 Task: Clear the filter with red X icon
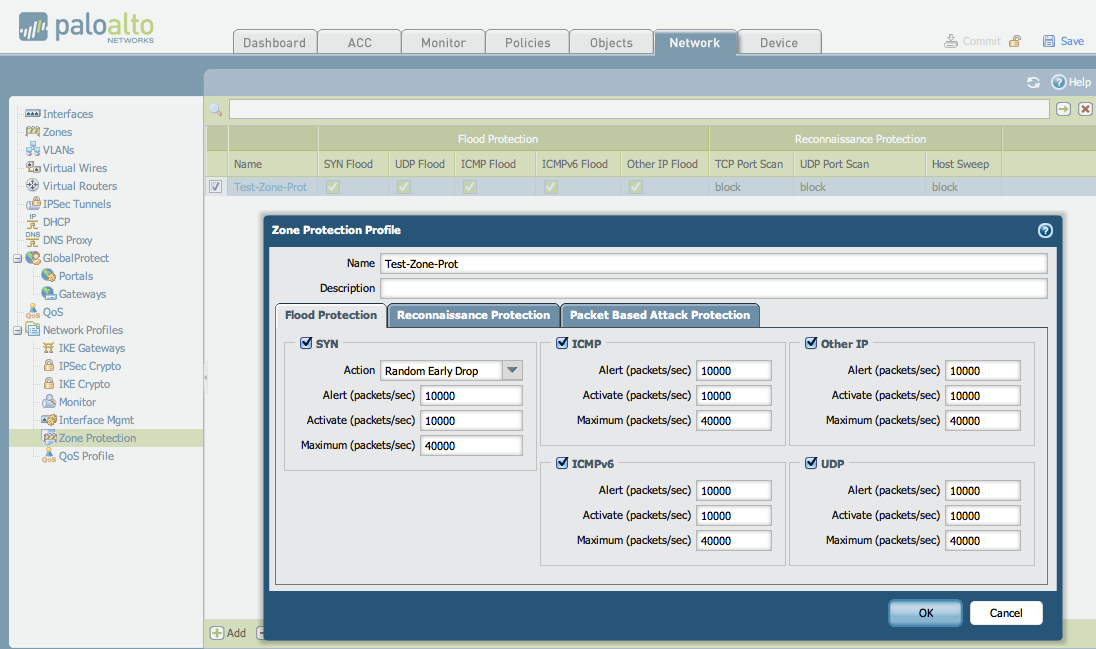click(x=1085, y=109)
